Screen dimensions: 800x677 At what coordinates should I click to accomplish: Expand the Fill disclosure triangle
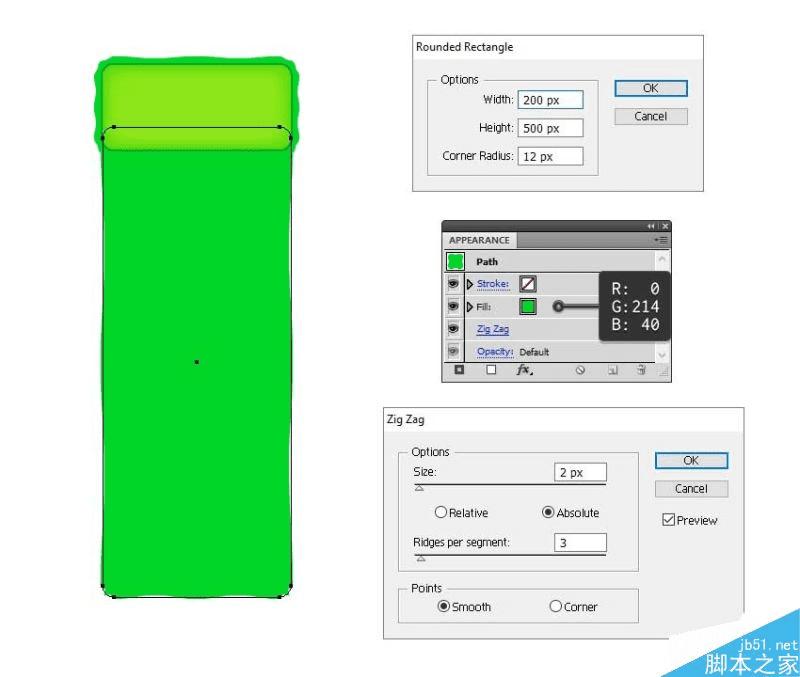(x=470, y=307)
